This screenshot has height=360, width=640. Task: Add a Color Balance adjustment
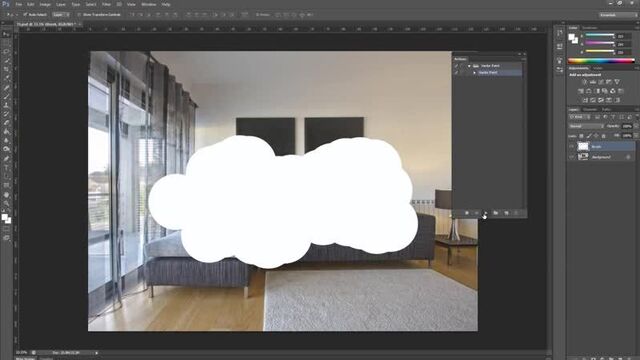[x=589, y=91]
